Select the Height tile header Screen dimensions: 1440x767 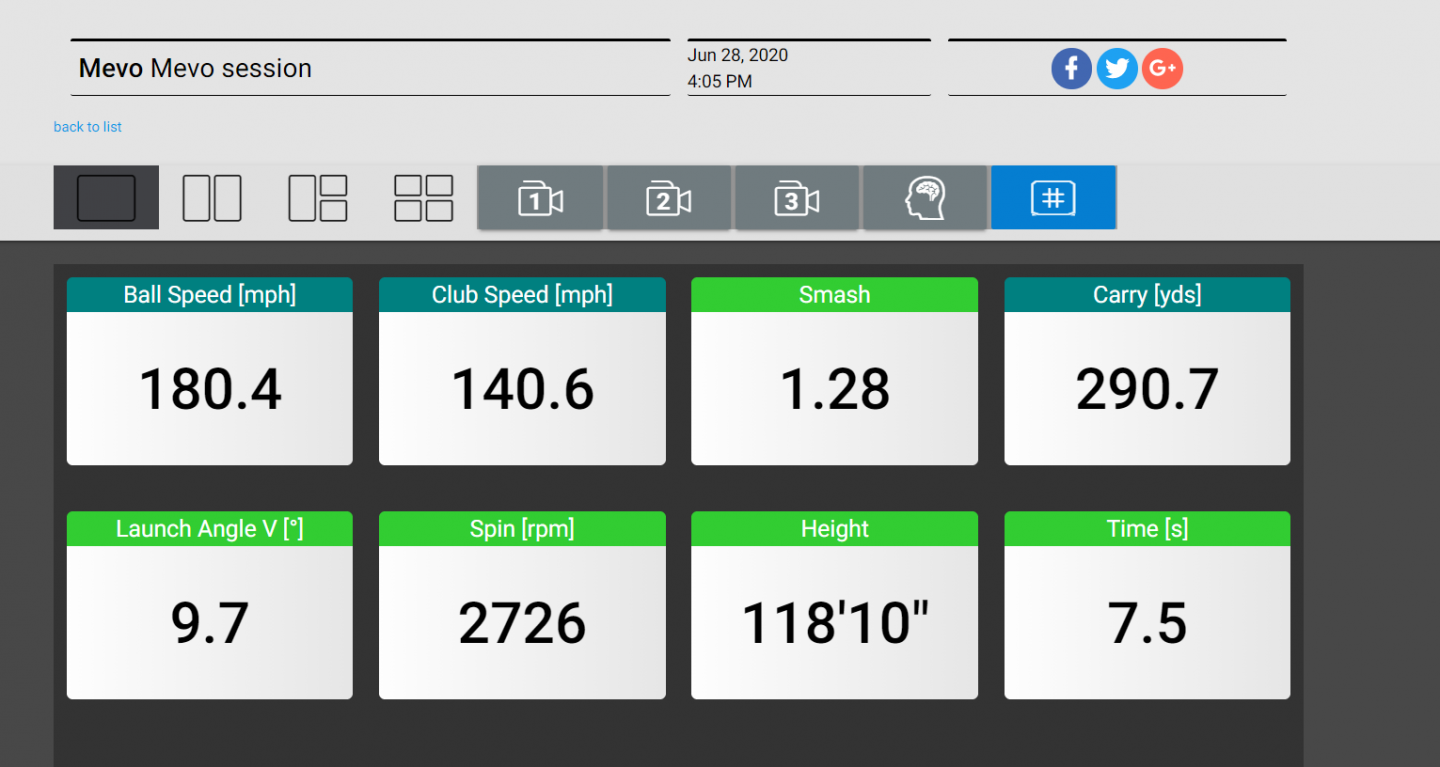(834, 529)
